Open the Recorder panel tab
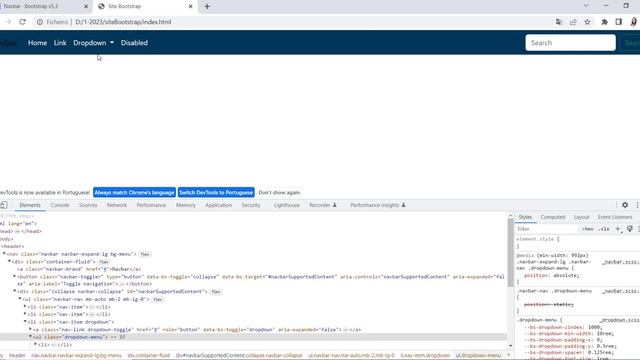640x360 pixels. [x=322, y=205]
